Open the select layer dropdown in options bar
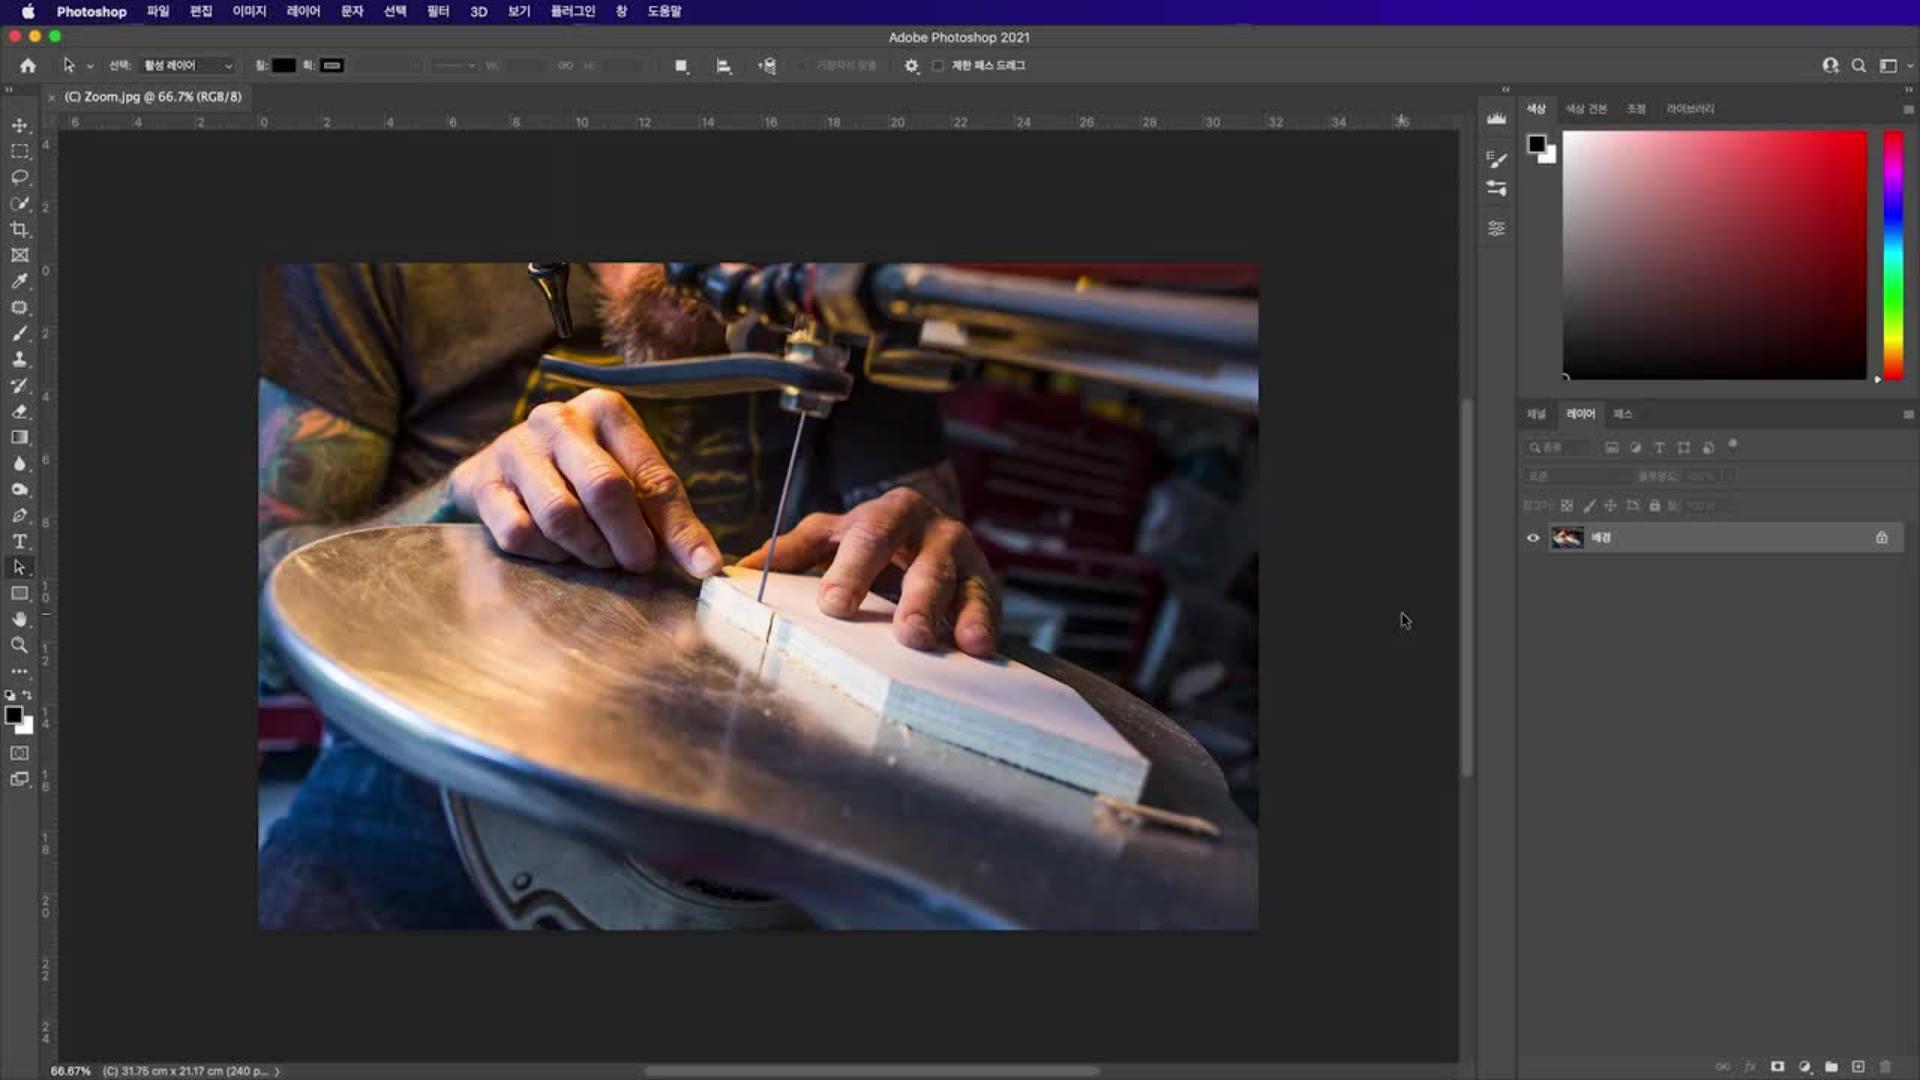Viewport: 1920px width, 1080px height. pyautogui.click(x=187, y=66)
